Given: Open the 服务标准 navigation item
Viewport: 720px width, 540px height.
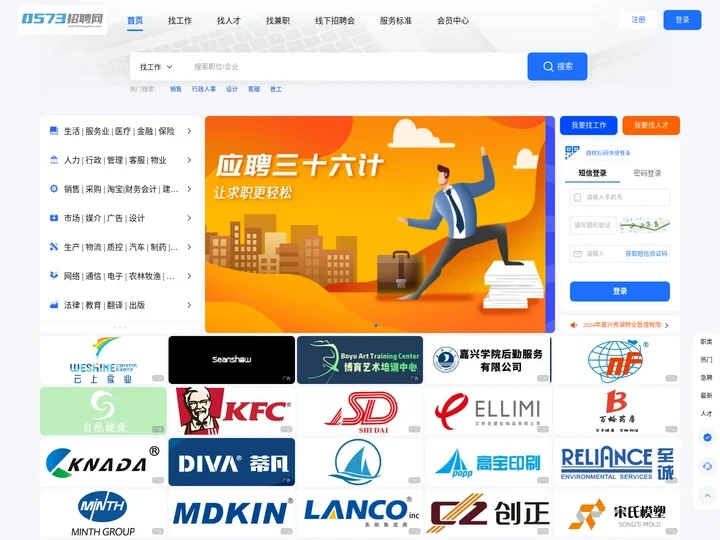Looking at the screenshot, I should (x=396, y=21).
